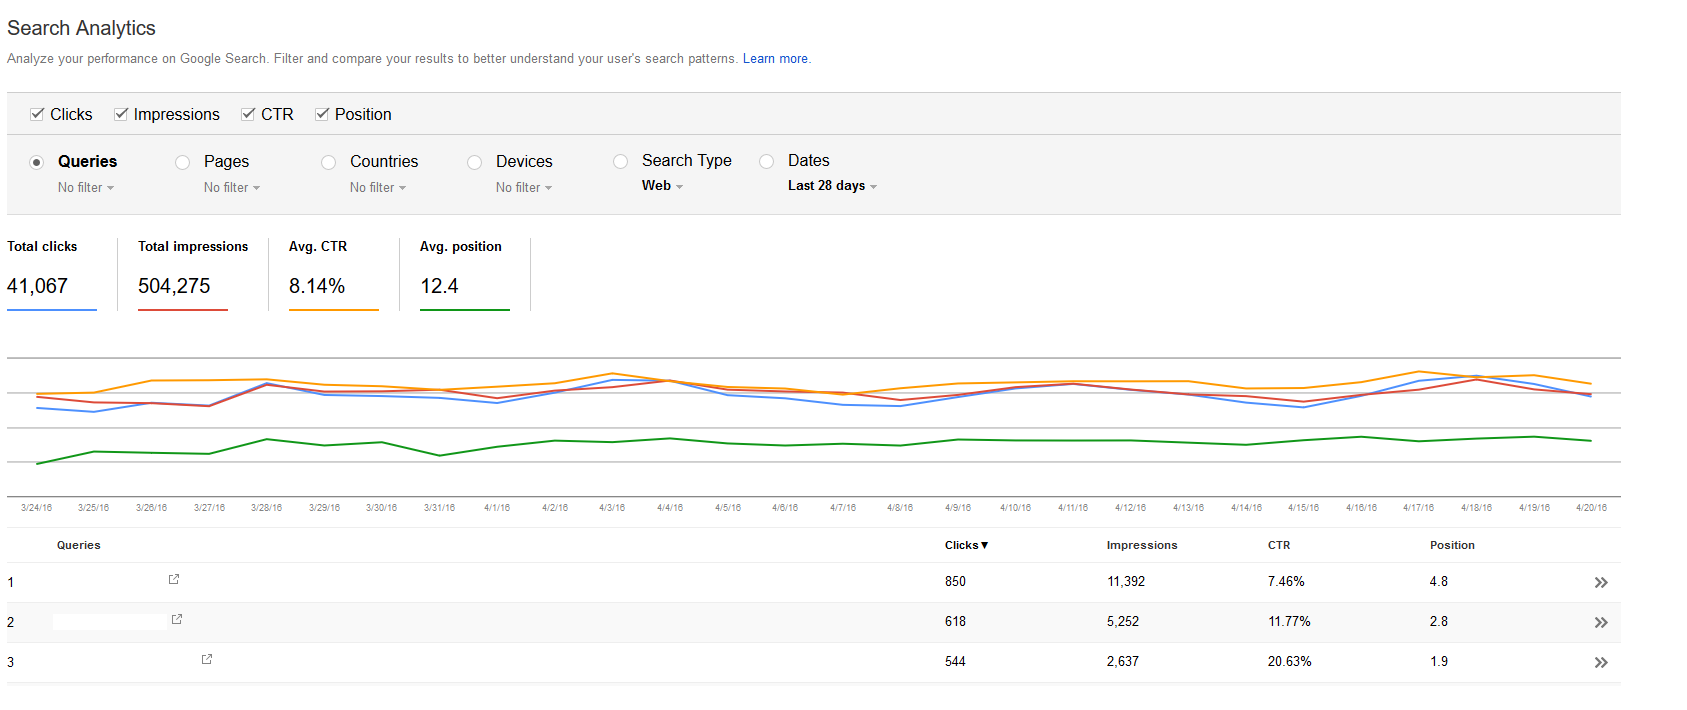Screen dimensions: 1687x710
Task: Expand the Last 28 days date dropdown
Action: pos(831,186)
